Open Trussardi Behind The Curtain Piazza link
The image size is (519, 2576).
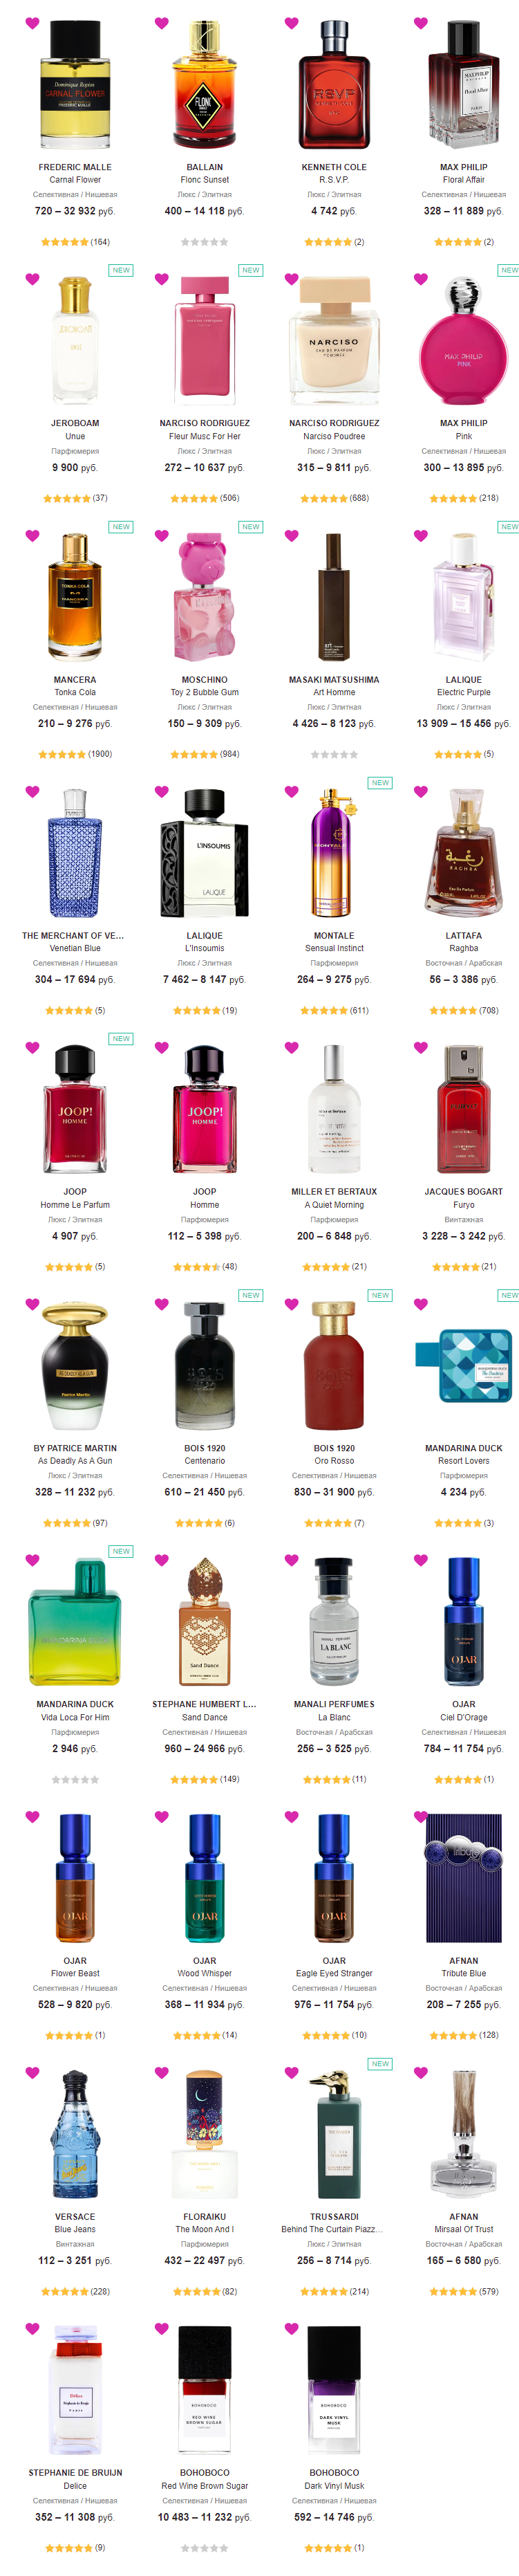334,2229
